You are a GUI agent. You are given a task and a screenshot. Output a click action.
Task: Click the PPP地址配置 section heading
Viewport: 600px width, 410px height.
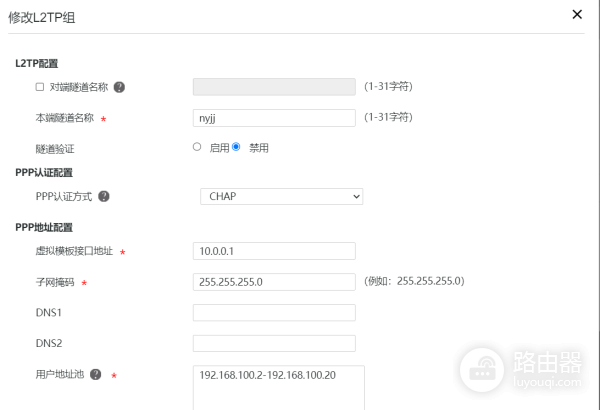coord(43,227)
